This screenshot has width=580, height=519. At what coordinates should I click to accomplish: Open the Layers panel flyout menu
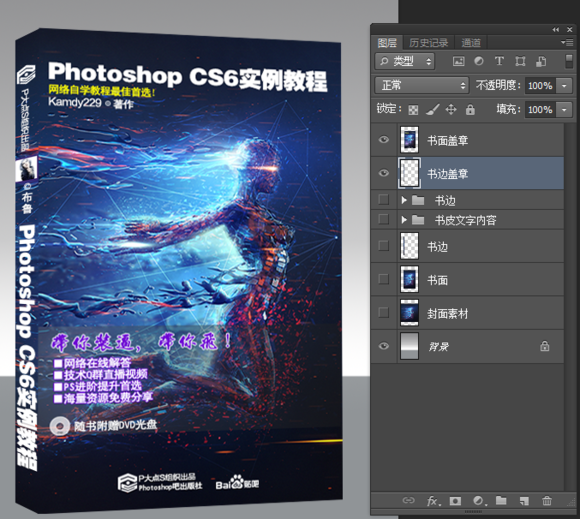(567, 43)
